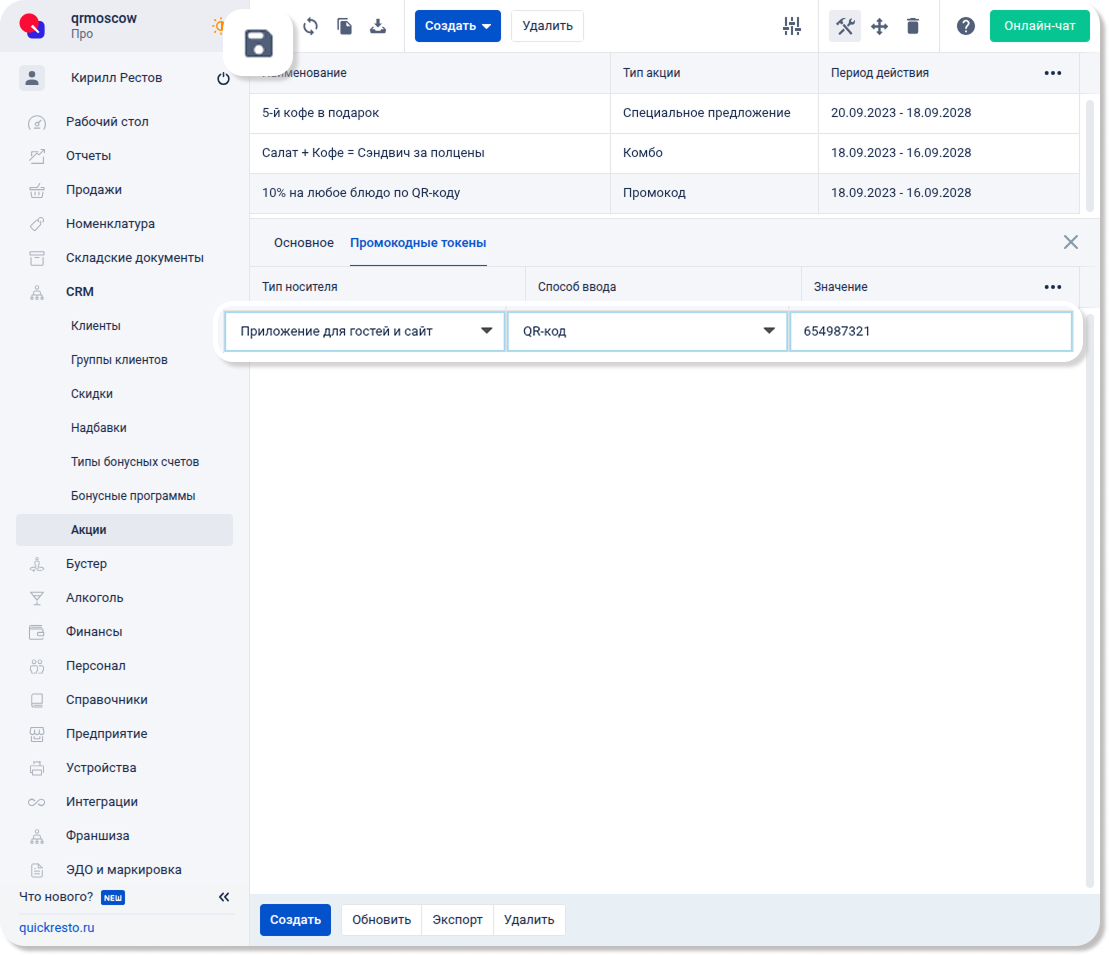Follow the quickresto.ru link
The width and height of the screenshot is (1109, 955).
click(x=57, y=927)
